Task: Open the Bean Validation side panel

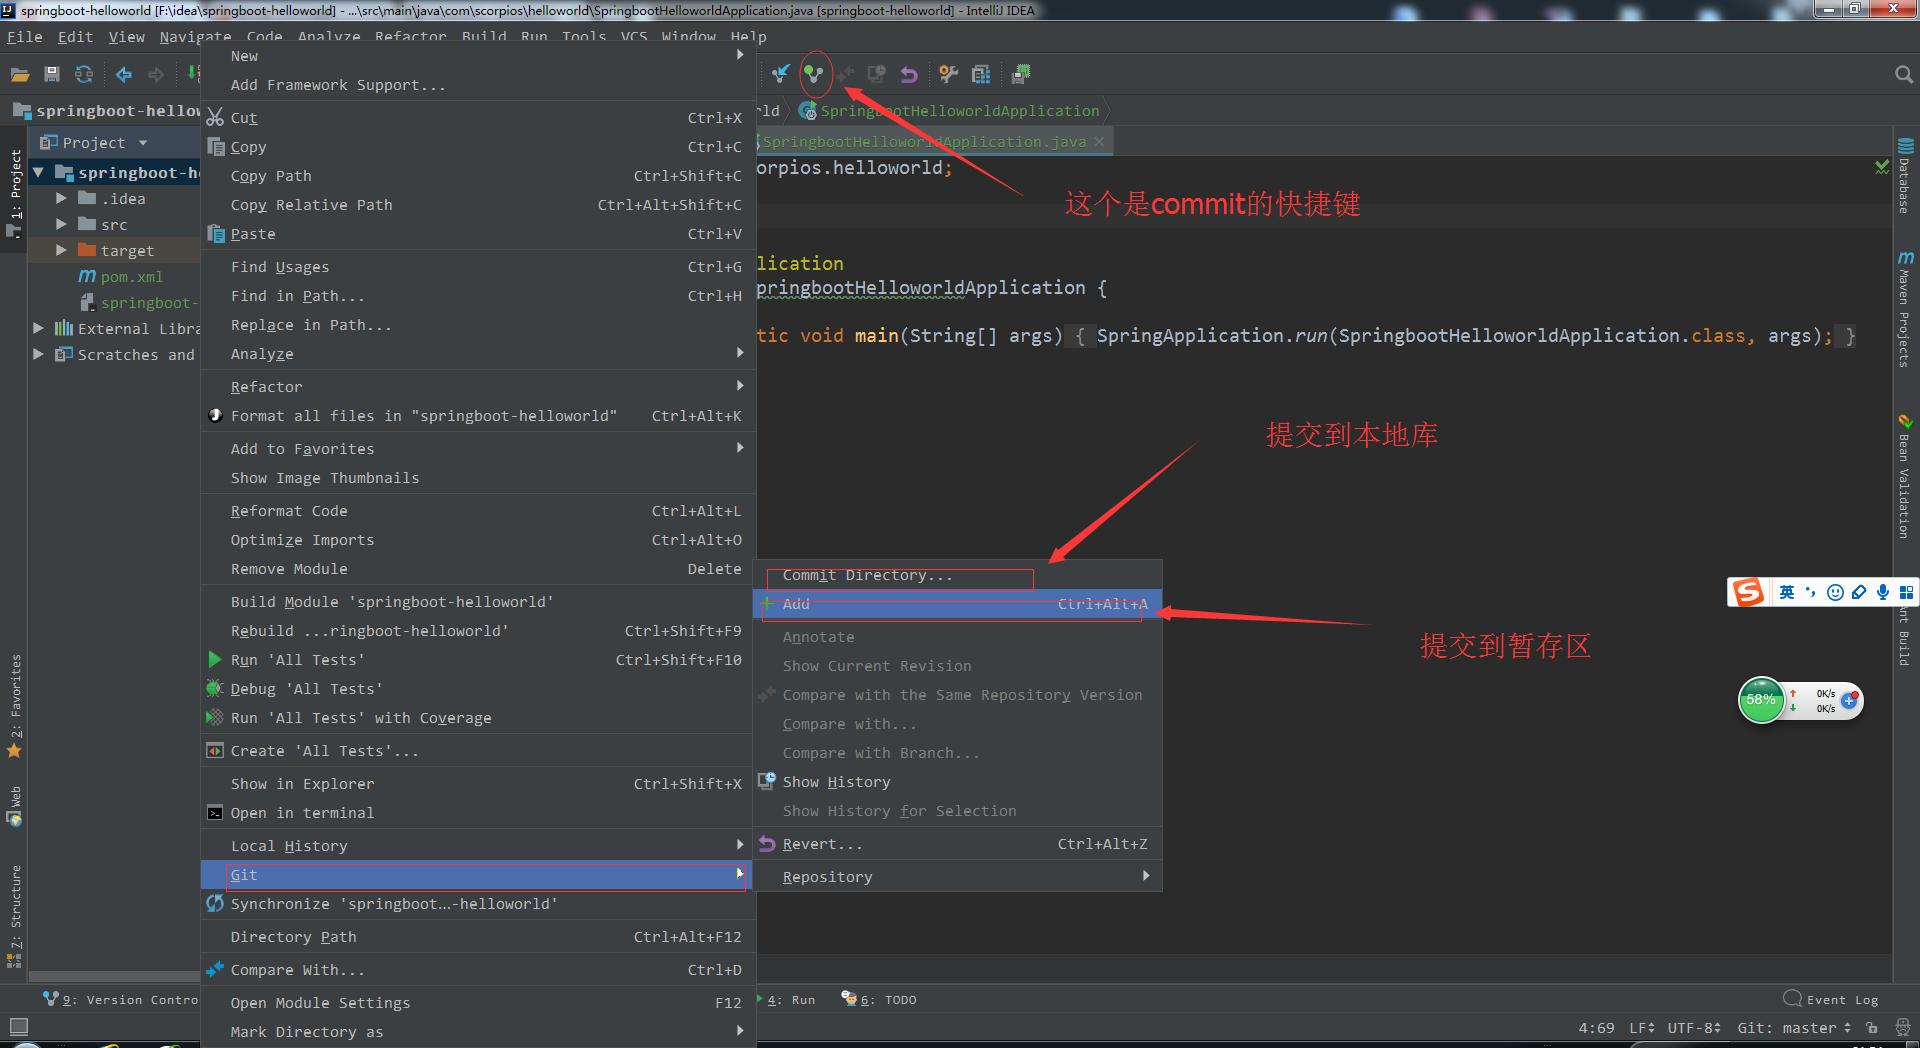Action: [1905, 476]
